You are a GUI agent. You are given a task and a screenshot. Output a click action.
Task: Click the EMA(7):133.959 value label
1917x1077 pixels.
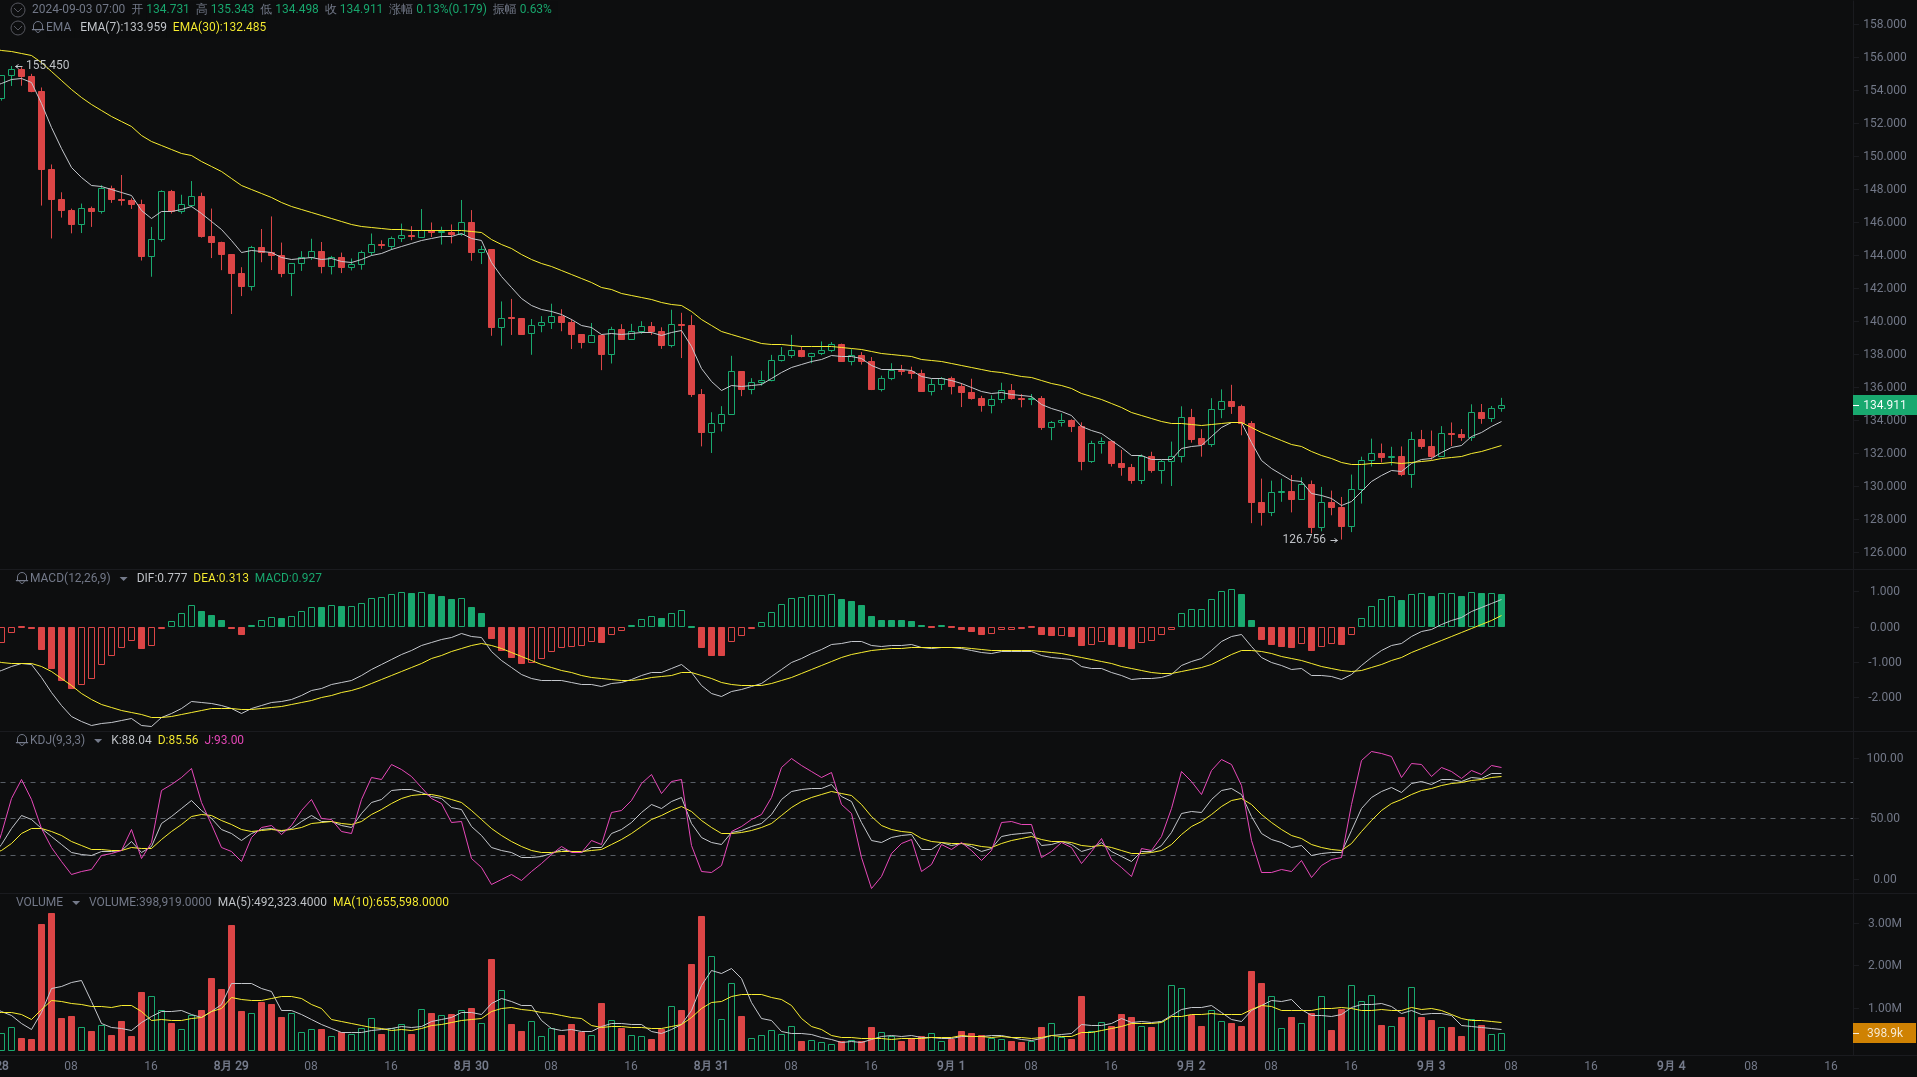(x=122, y=27)
